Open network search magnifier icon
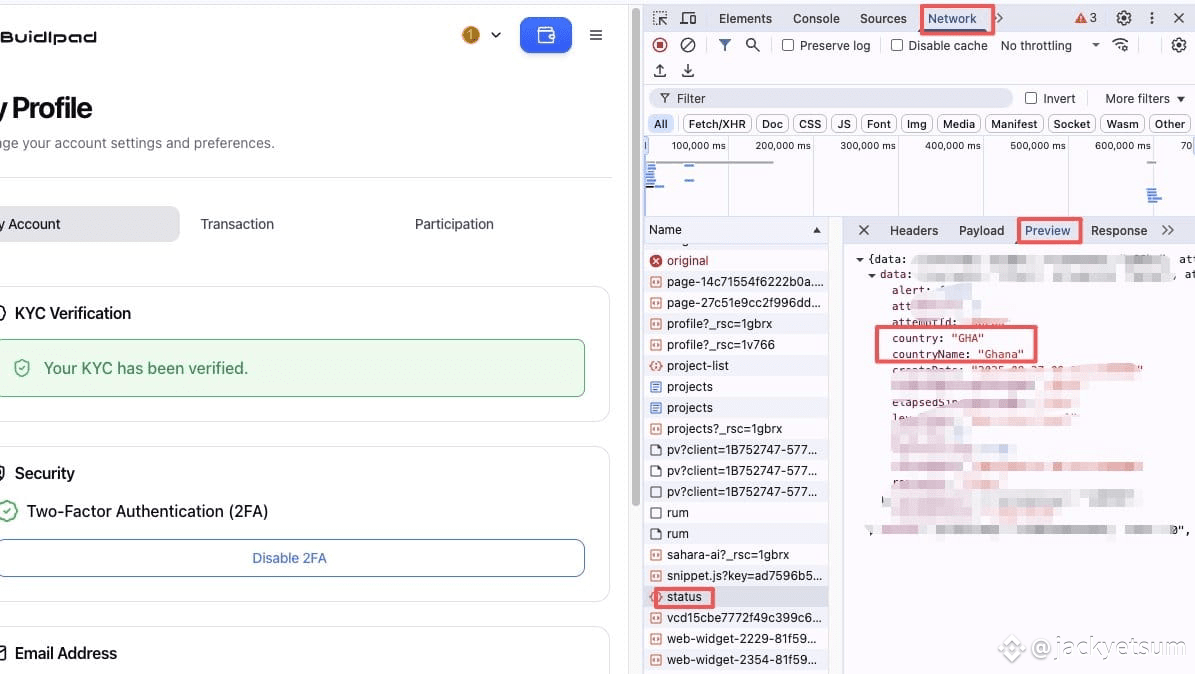Viewport: 1195px width, 674px height. coord(752,45)
